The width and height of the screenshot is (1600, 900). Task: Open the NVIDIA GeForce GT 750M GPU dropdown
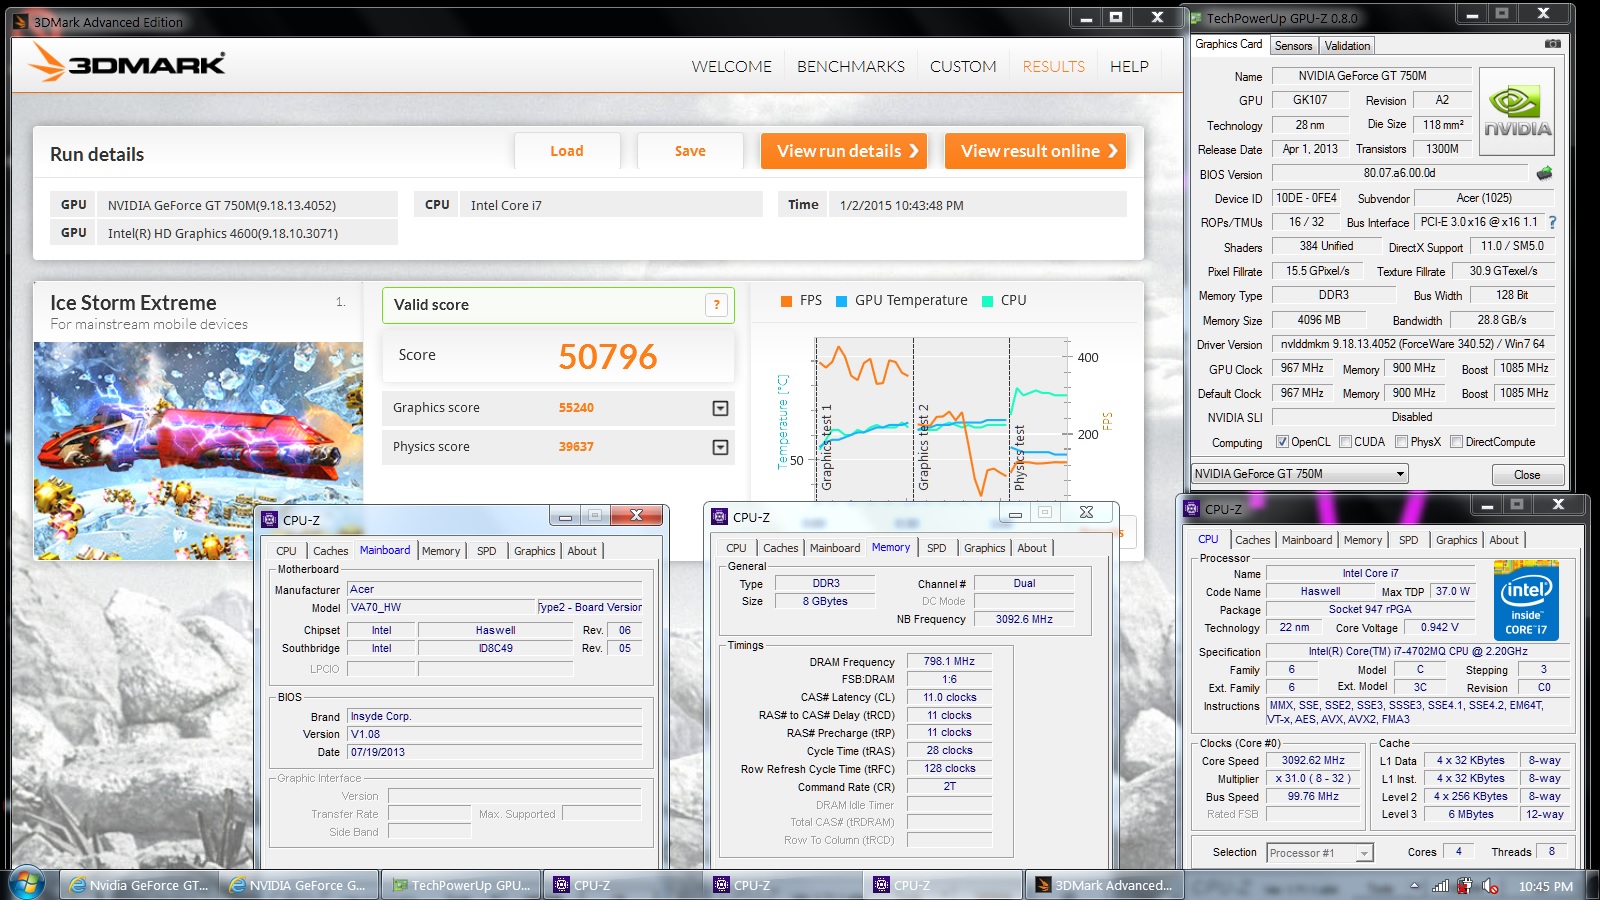(x=1299, y=474)
